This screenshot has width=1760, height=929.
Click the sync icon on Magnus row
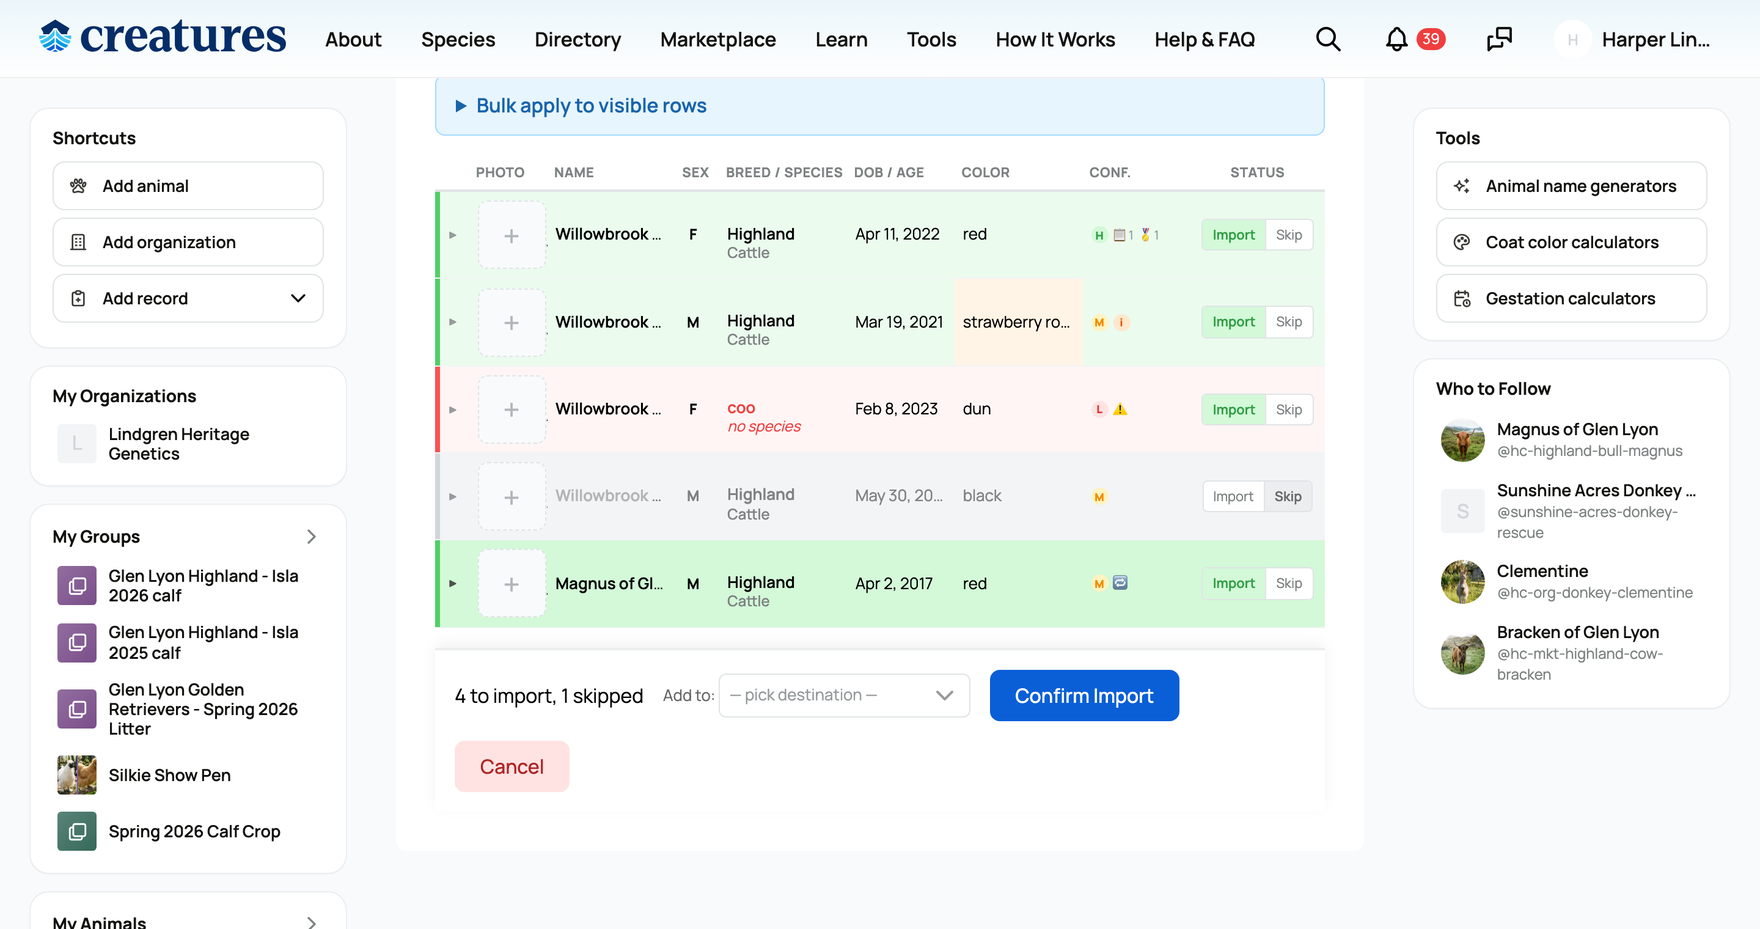point(1120,583)
